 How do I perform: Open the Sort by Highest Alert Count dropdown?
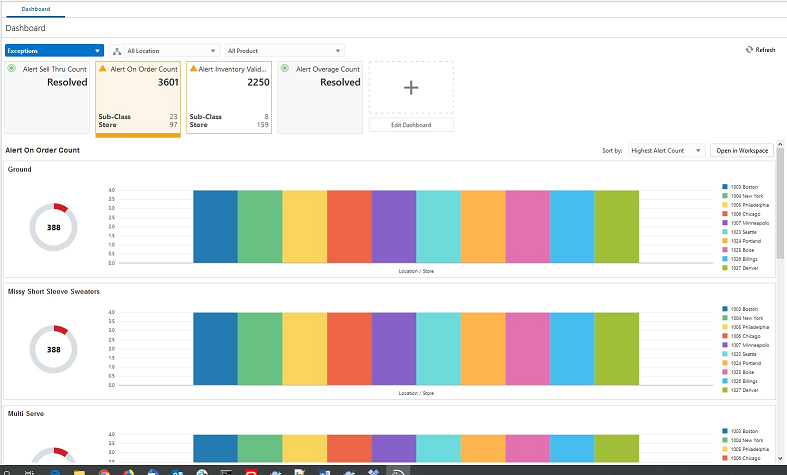(667, 150)
